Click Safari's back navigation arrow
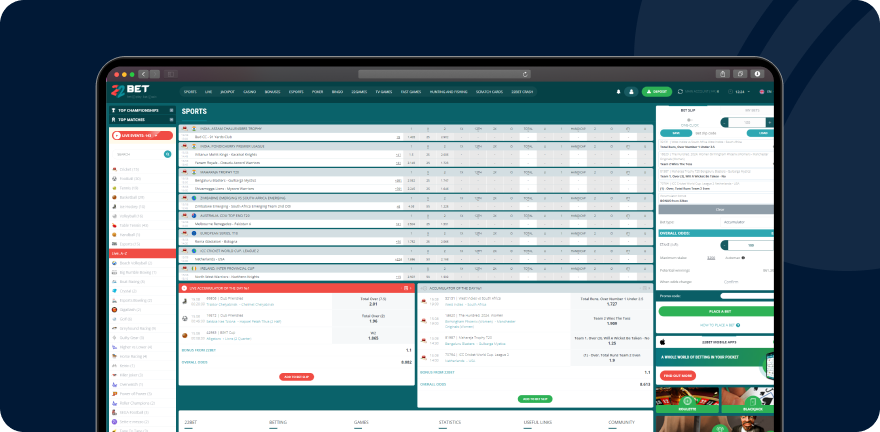Viewport: 880px width, 432px height. 144,74
